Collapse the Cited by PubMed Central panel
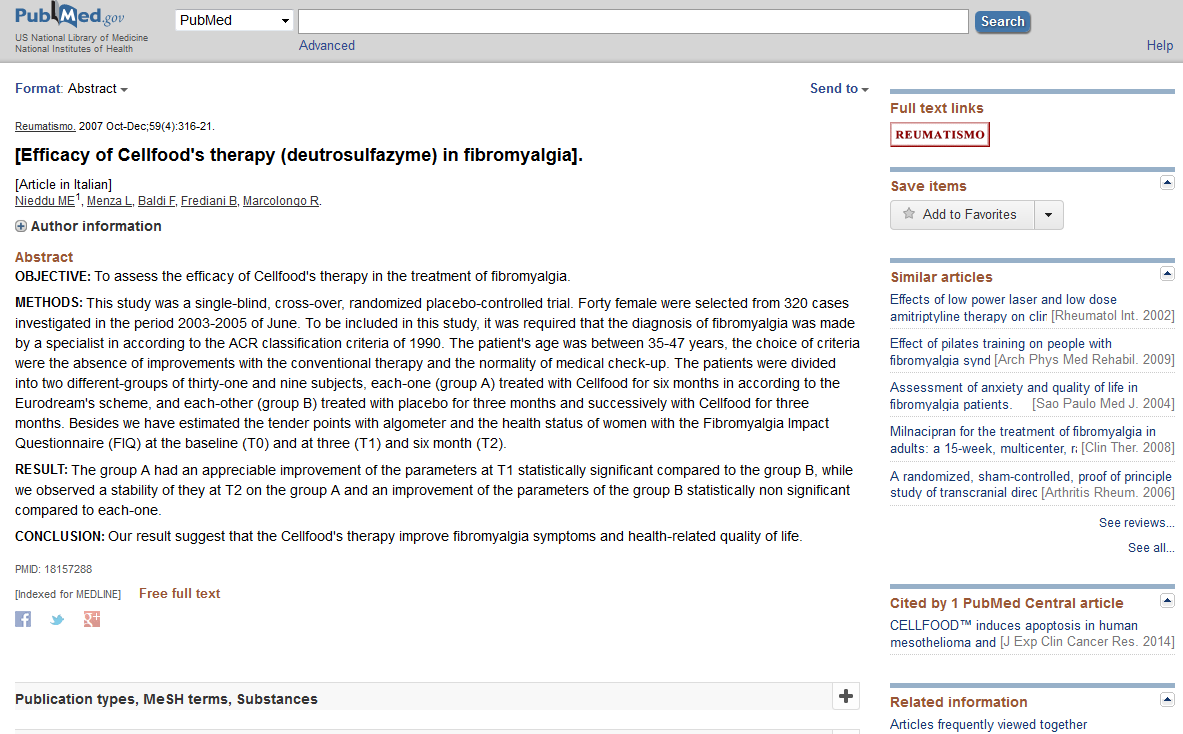Screen dimensions: 1183x734 pyautogui.click(x=1167, y=600)
